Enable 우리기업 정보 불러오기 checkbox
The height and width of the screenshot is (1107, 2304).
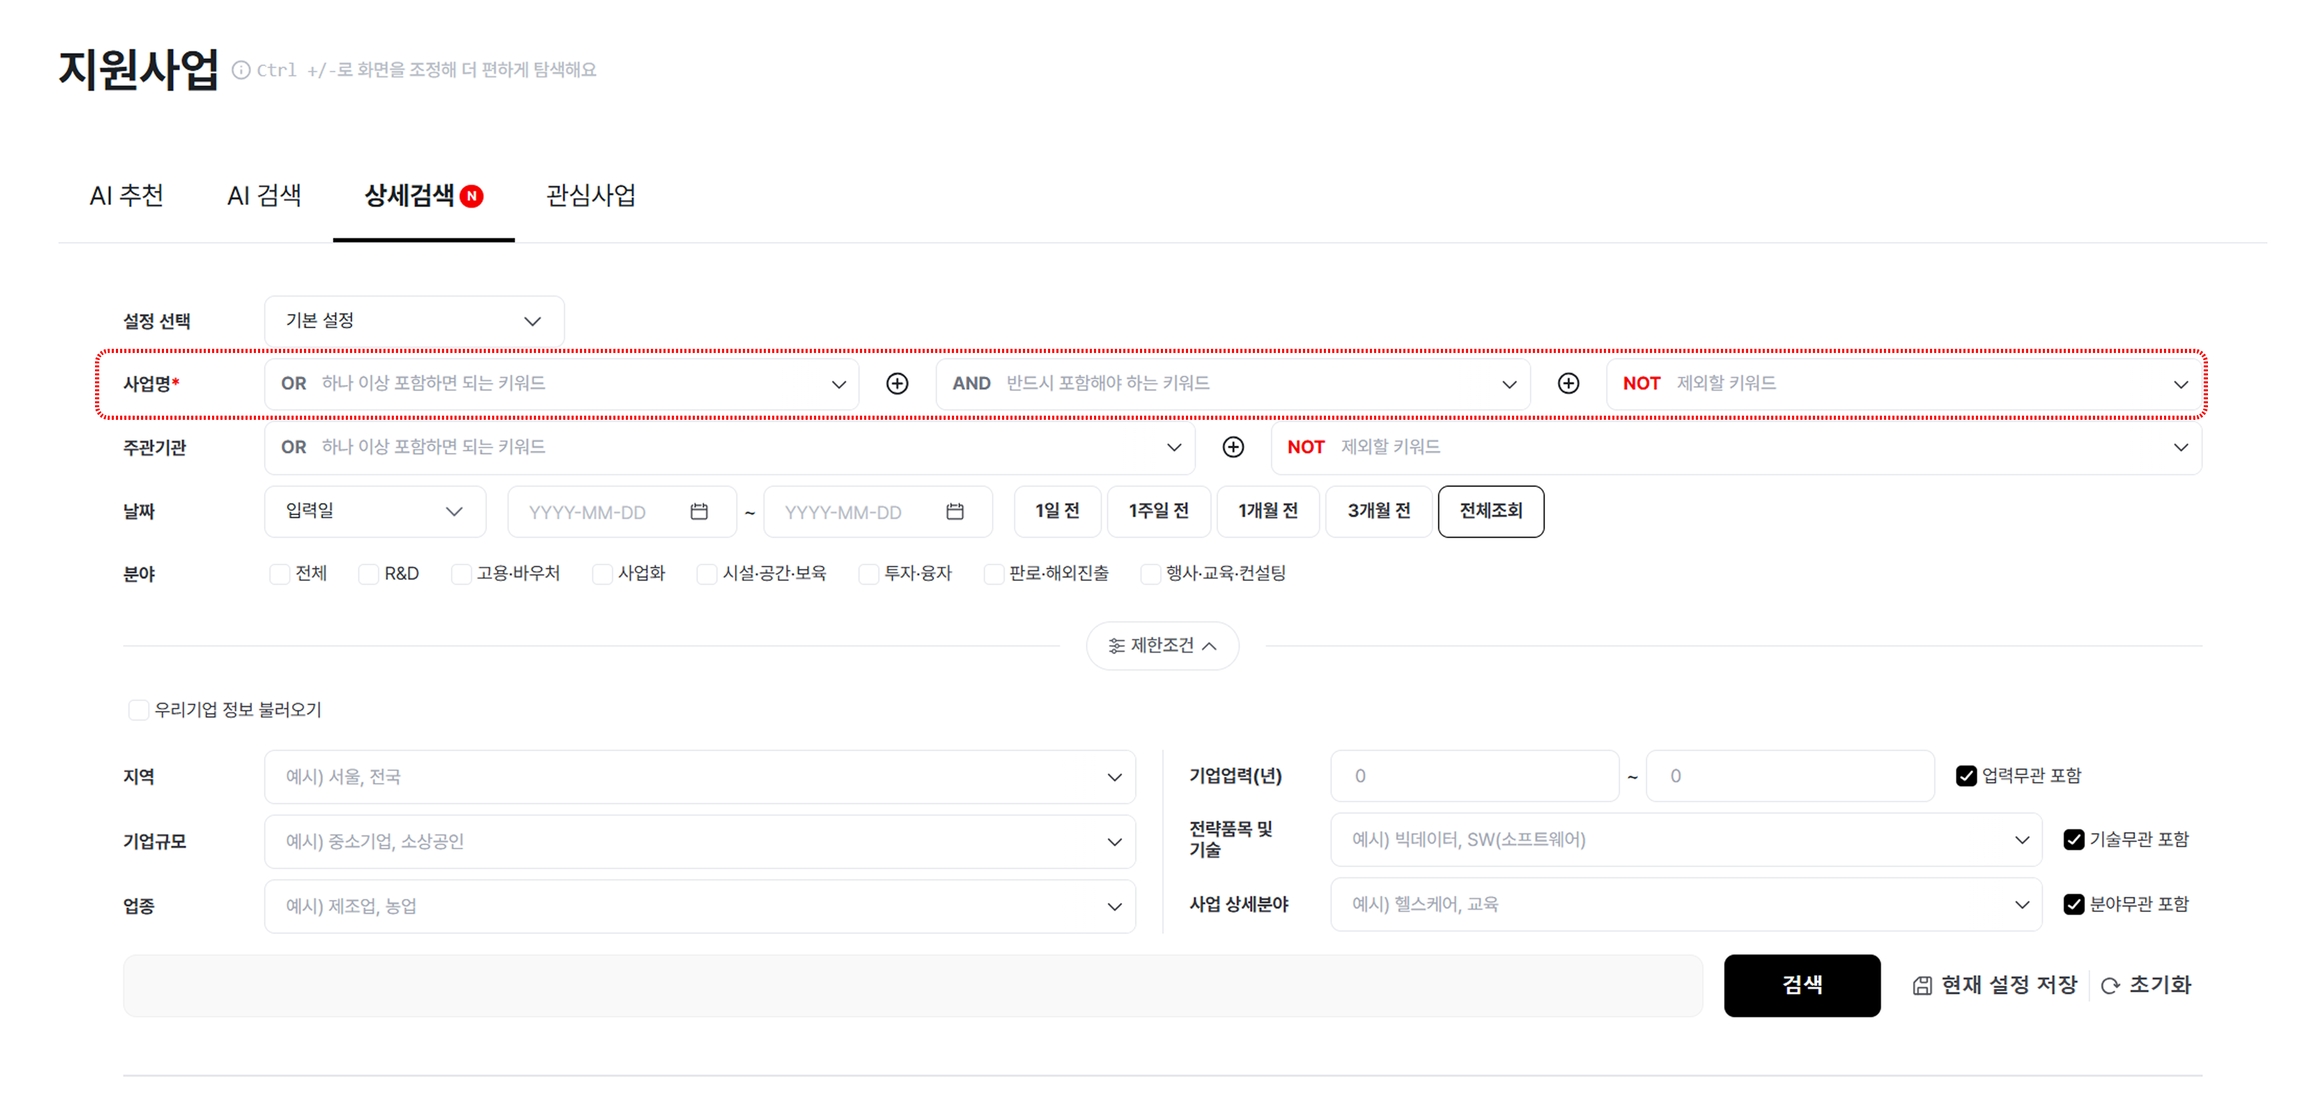[139, 710]
